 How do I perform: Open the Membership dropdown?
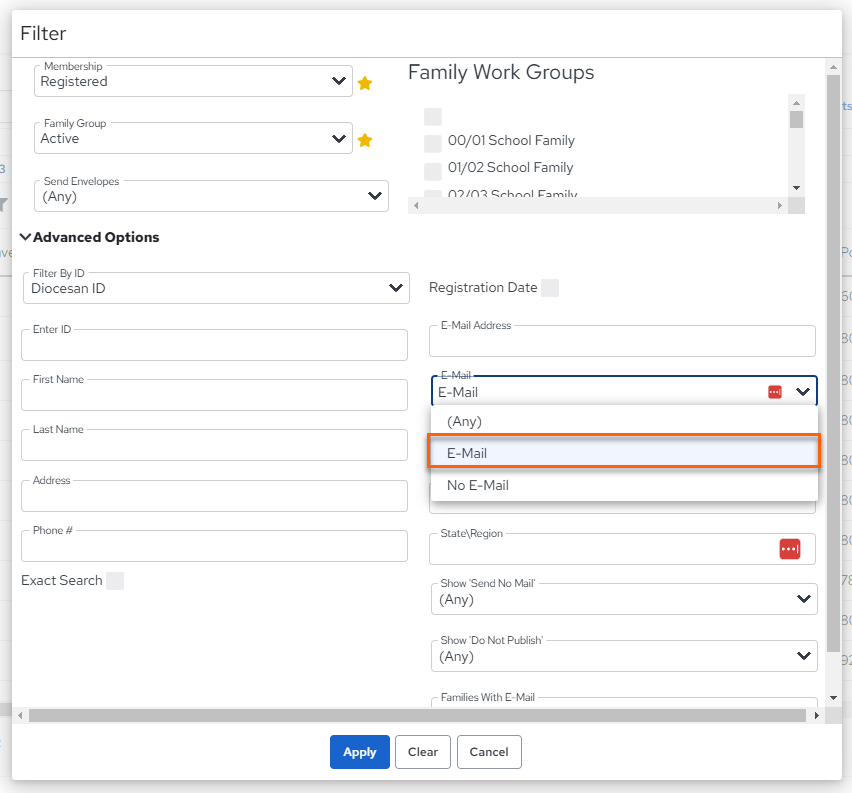[193, 82]
